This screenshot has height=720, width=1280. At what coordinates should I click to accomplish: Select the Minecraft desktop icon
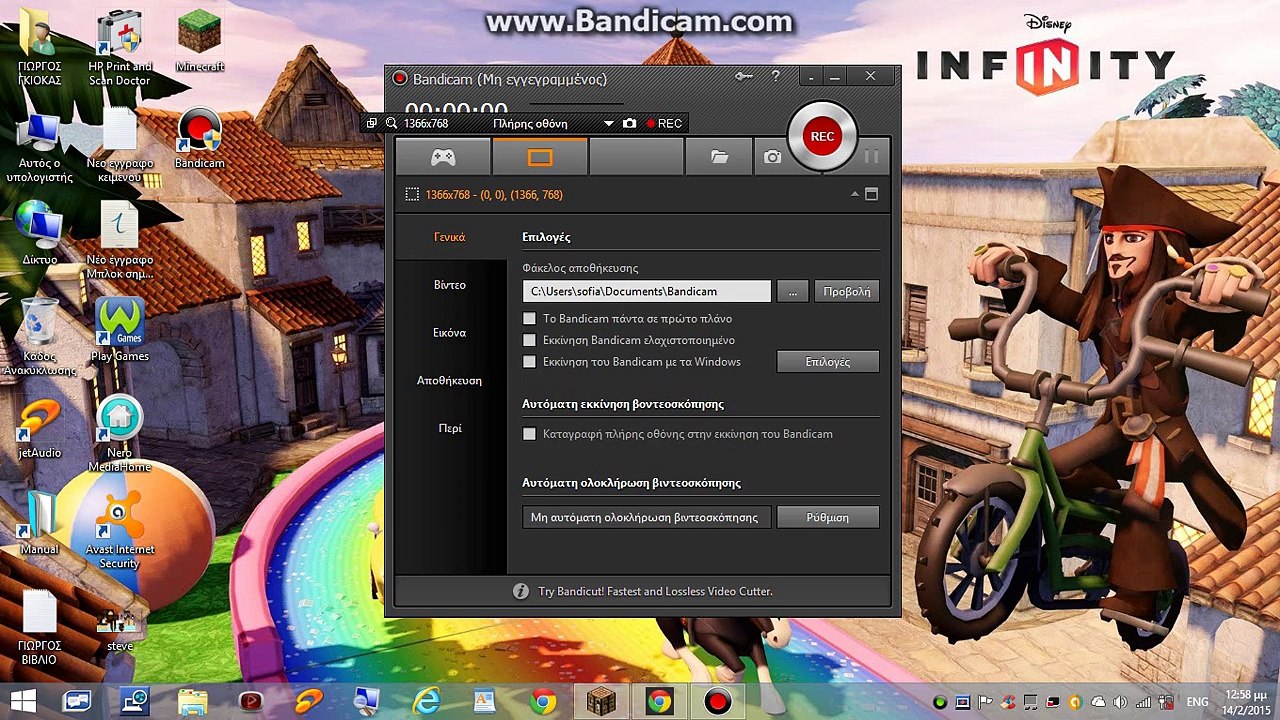(200, 42)
